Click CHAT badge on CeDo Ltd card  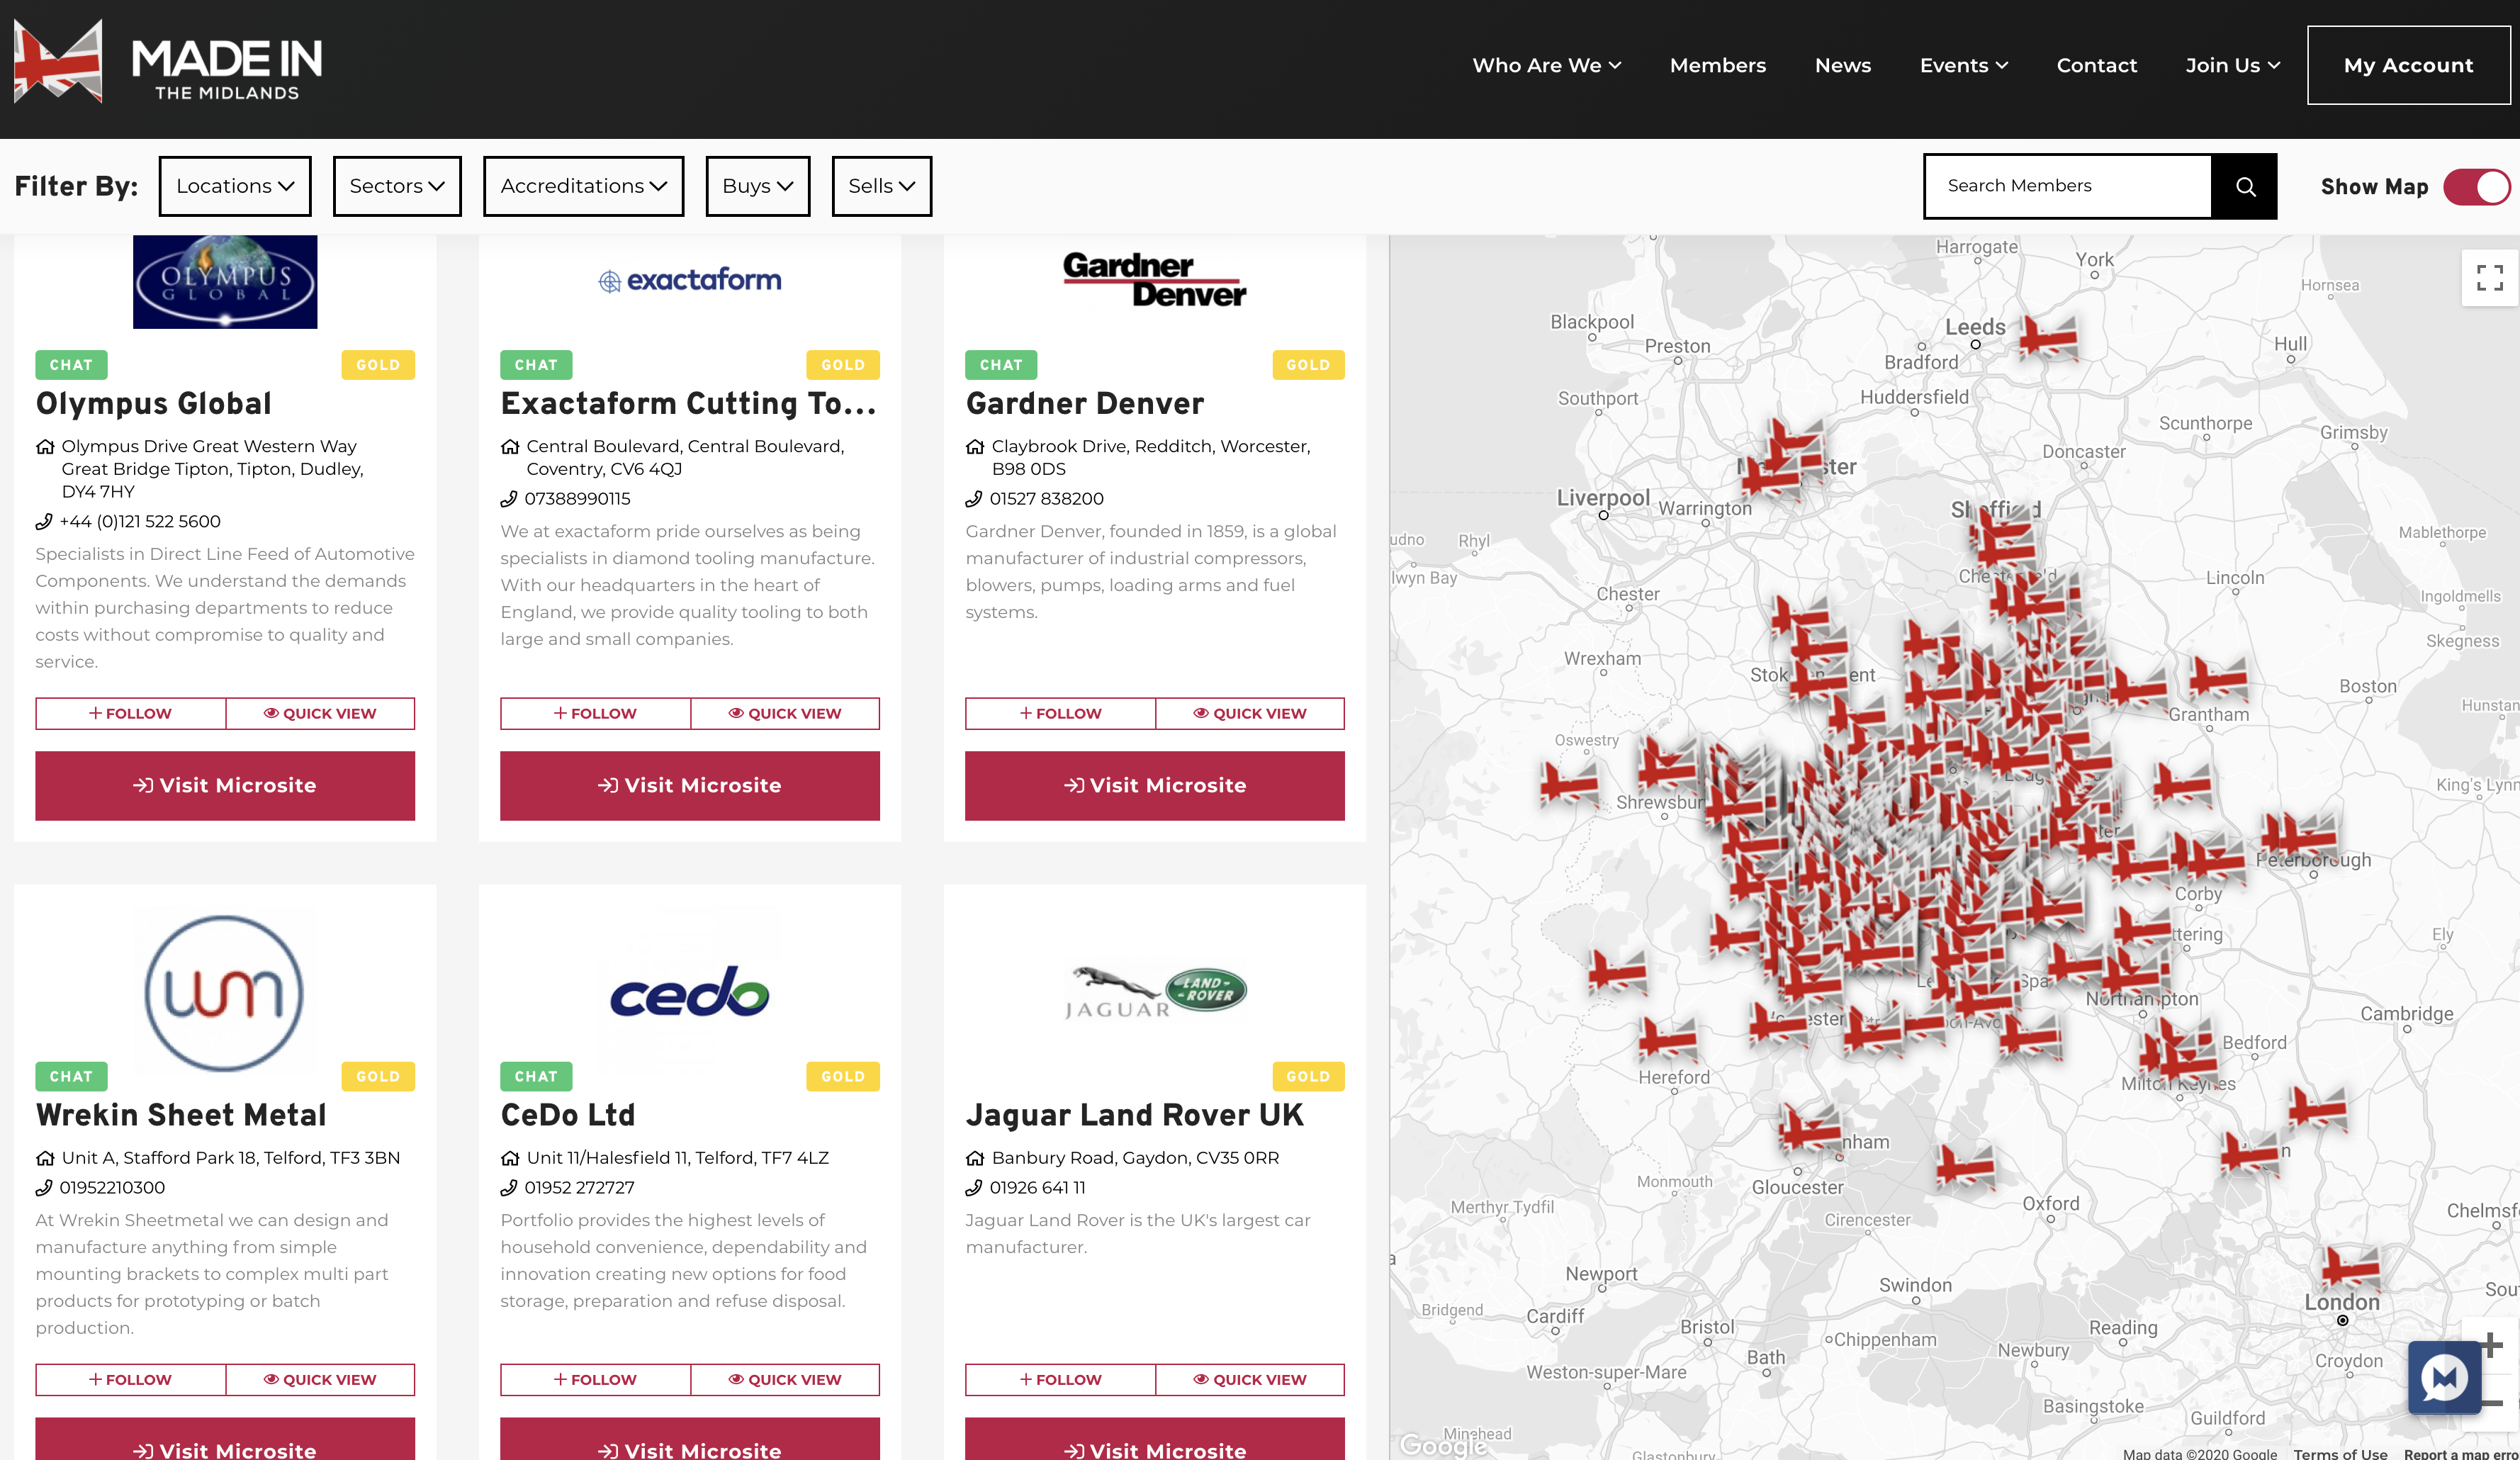tap(536, 1076)
